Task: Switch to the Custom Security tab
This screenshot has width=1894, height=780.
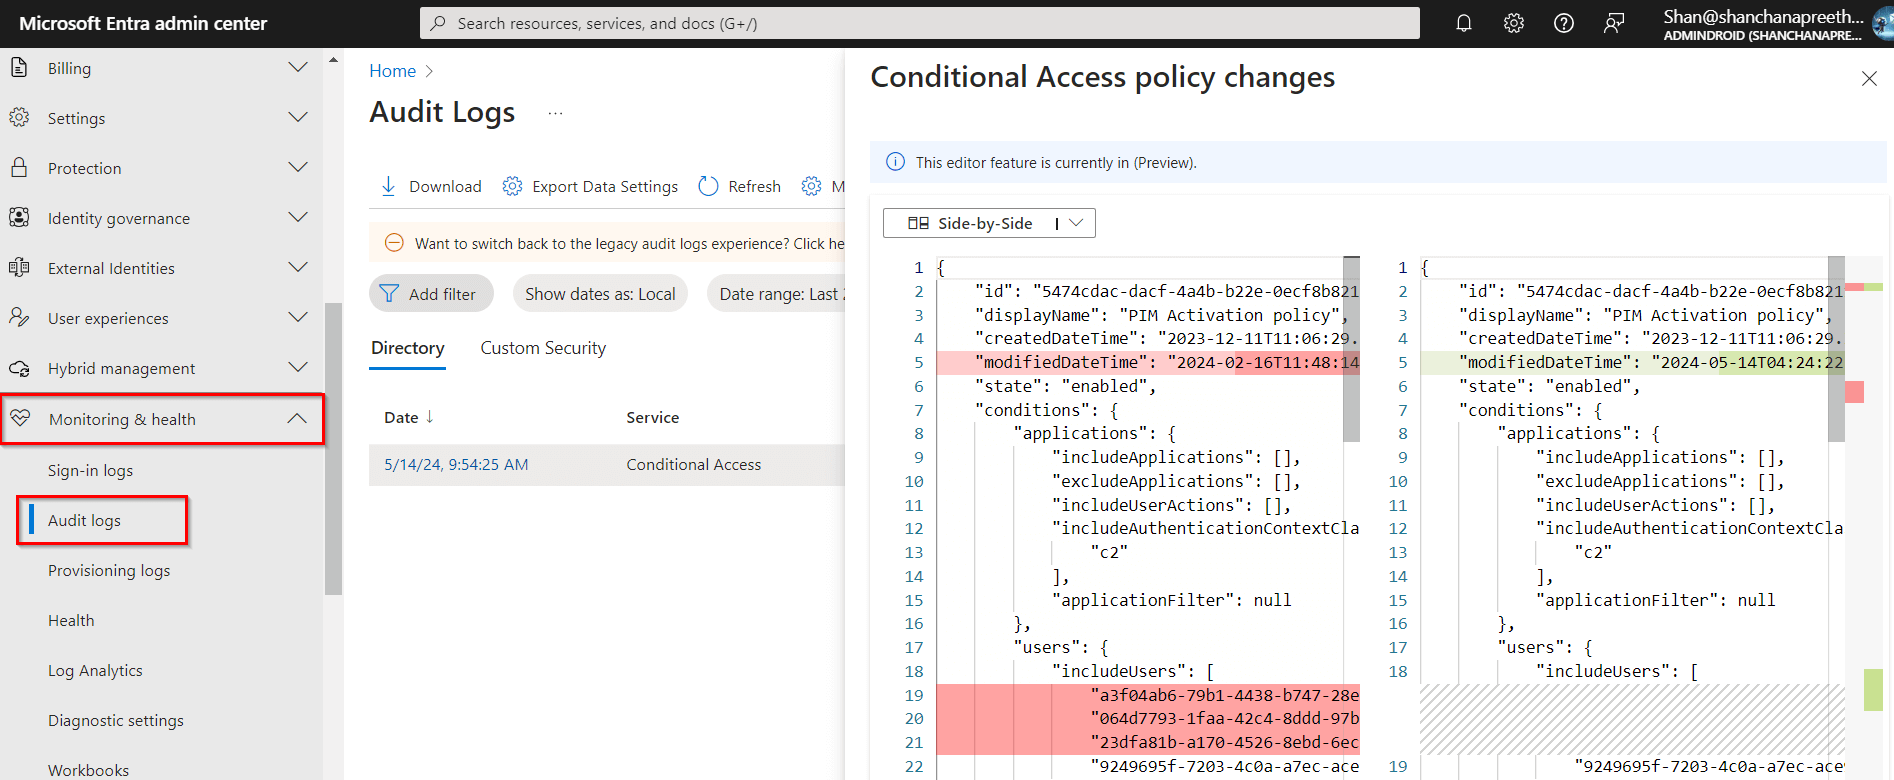Action: coord(543,347)
